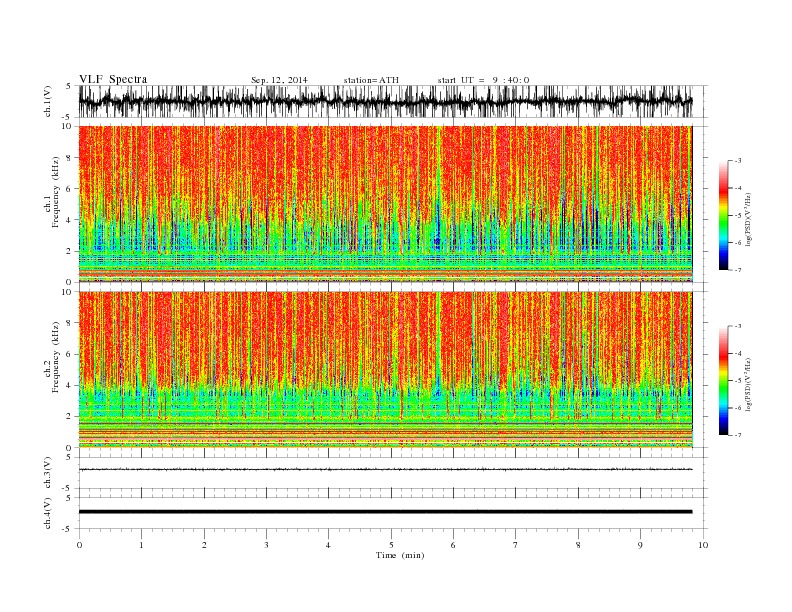Click the ch.1 PSD color scale bar
This screenshot has height=612, width=792.
[x=723, y=215]
